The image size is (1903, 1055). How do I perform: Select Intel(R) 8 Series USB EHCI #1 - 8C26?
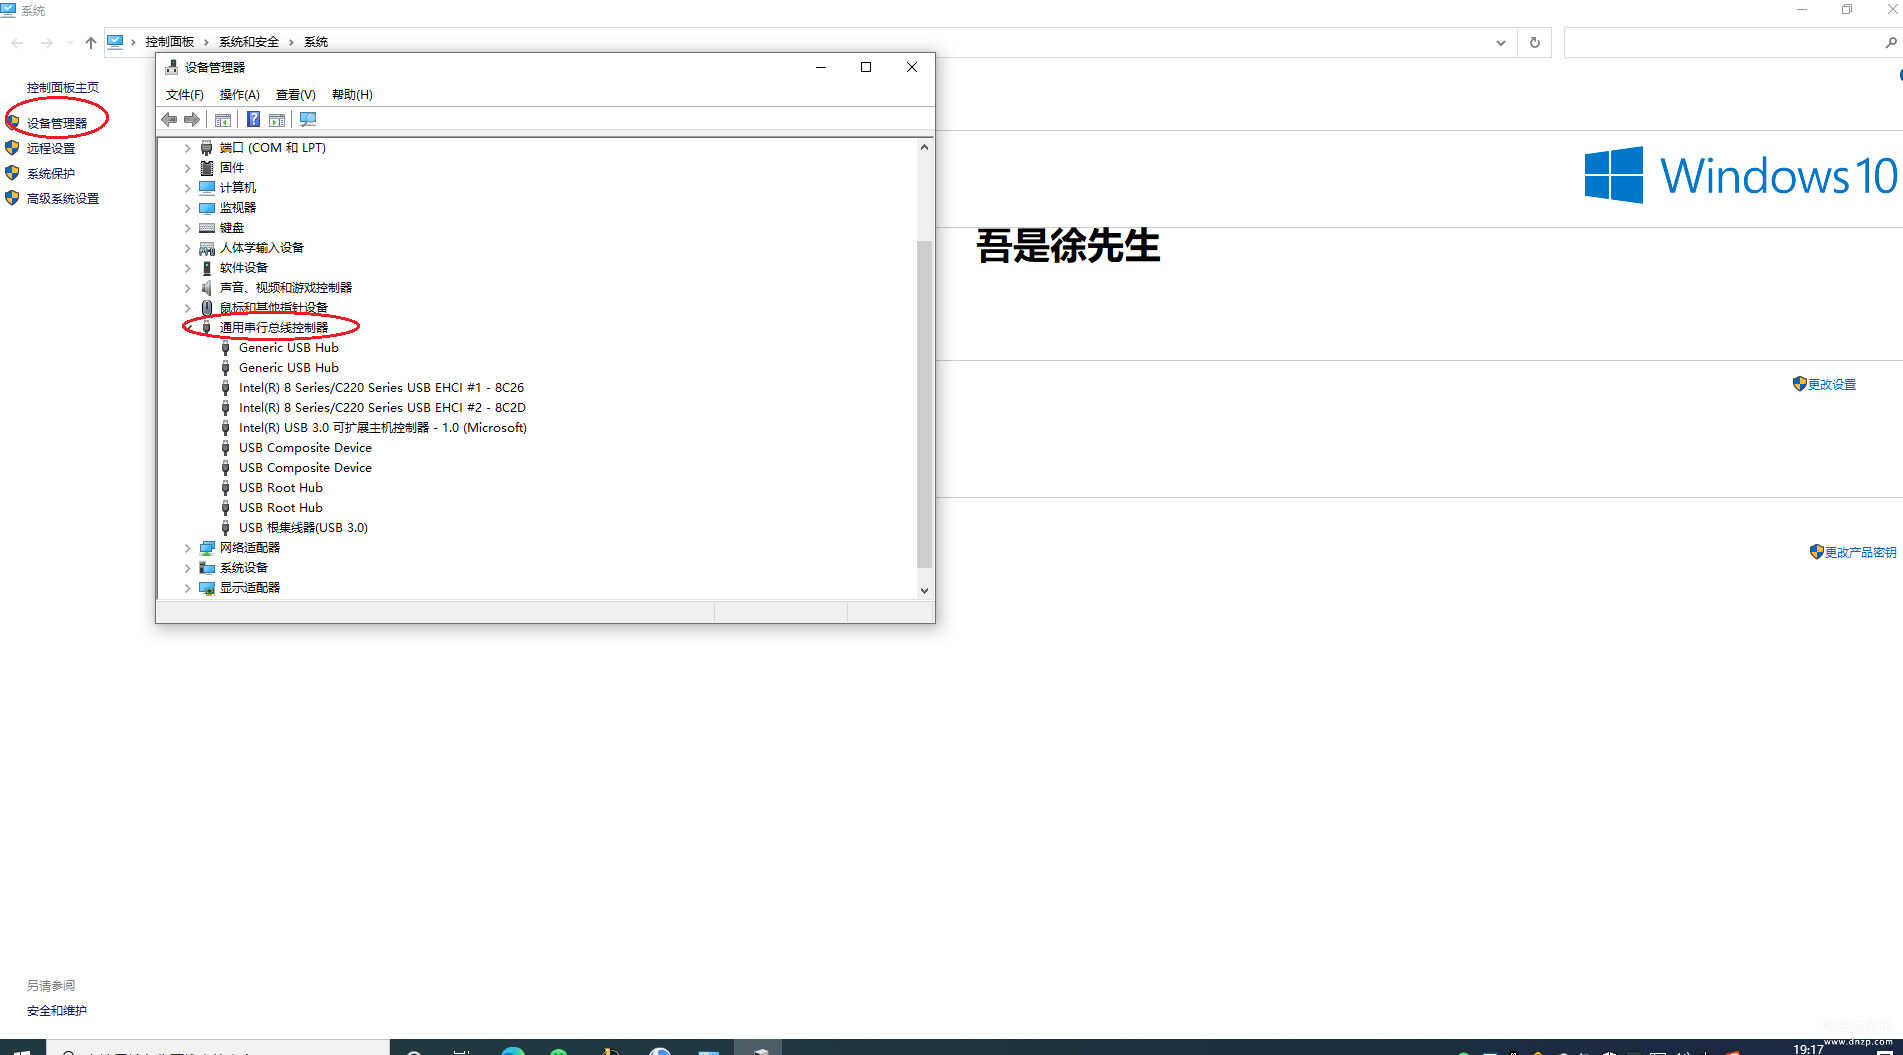click(381, 388)
